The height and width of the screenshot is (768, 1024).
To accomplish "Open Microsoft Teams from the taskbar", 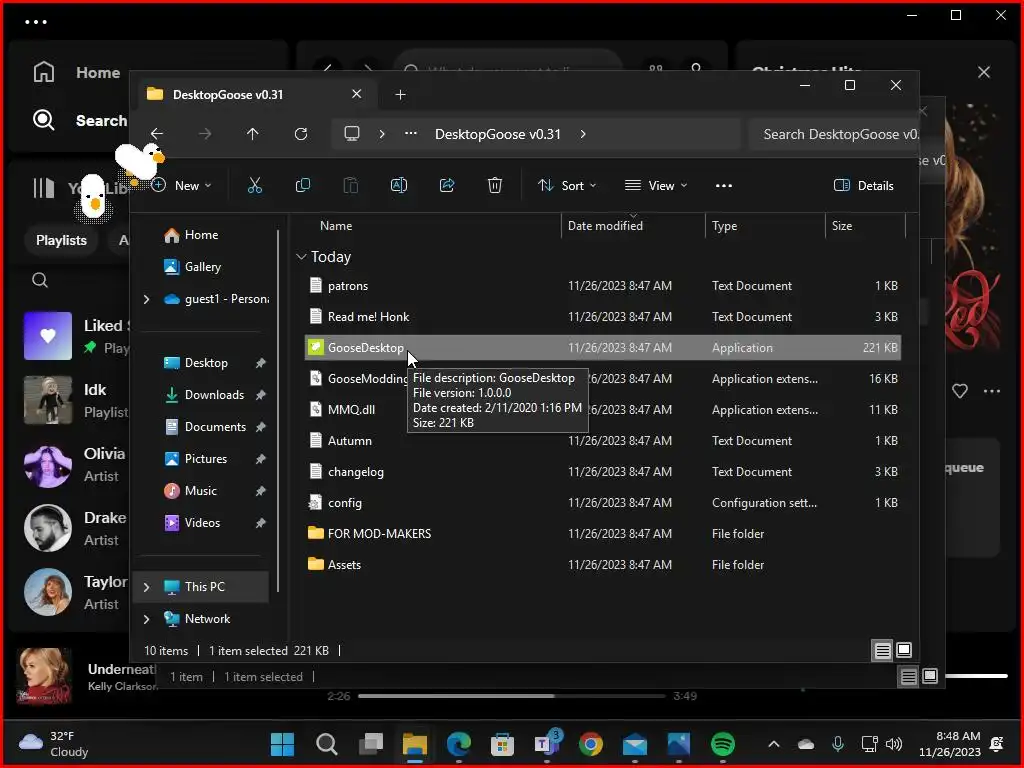I will point(545,743).
